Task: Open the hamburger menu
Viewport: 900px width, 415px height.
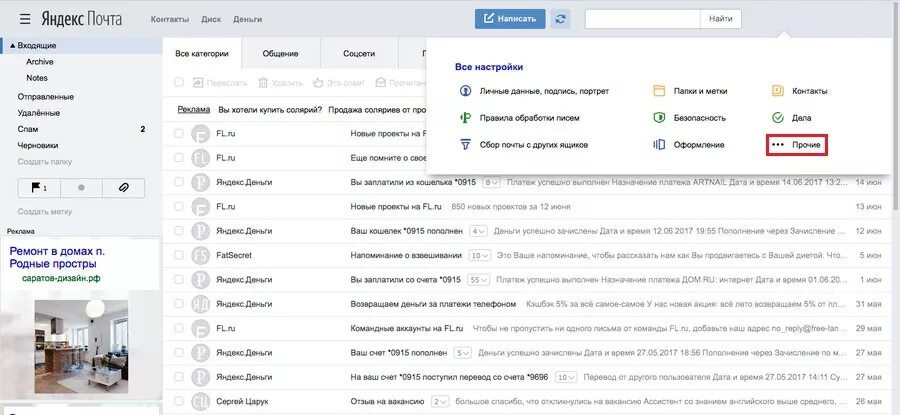Action: (25, 19)
